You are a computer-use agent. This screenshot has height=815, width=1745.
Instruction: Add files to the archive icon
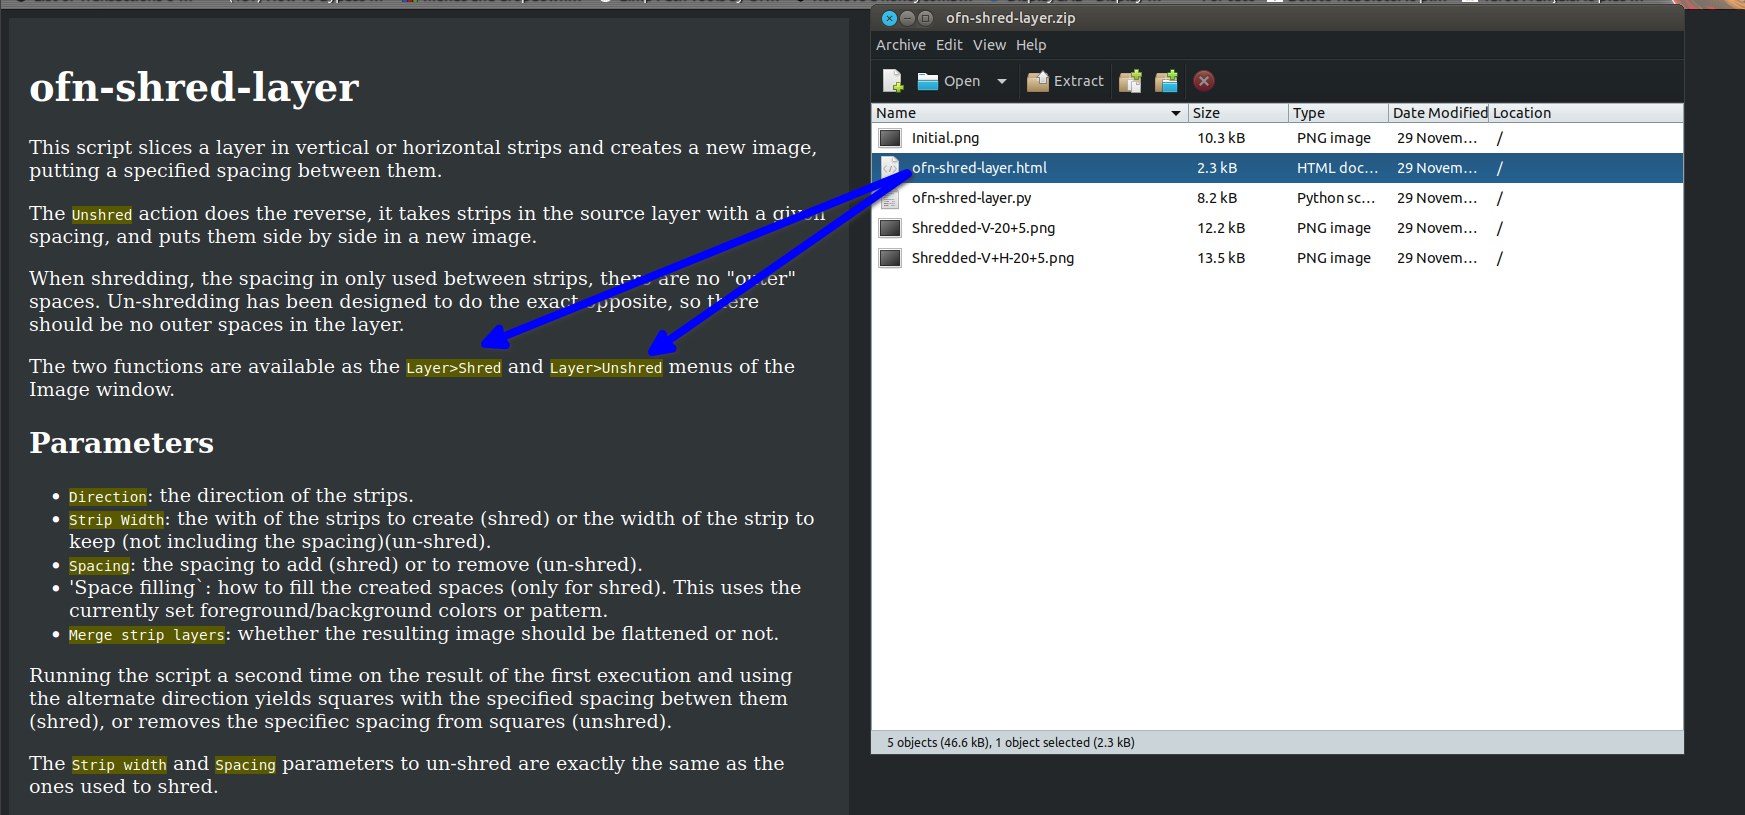pos(1131,81)
